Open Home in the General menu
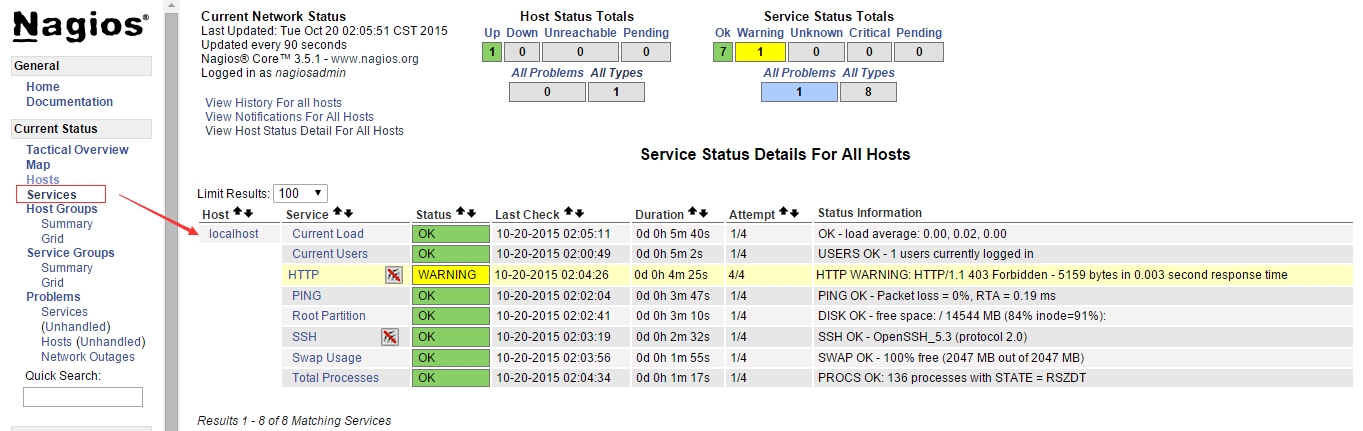 point(43,87)
